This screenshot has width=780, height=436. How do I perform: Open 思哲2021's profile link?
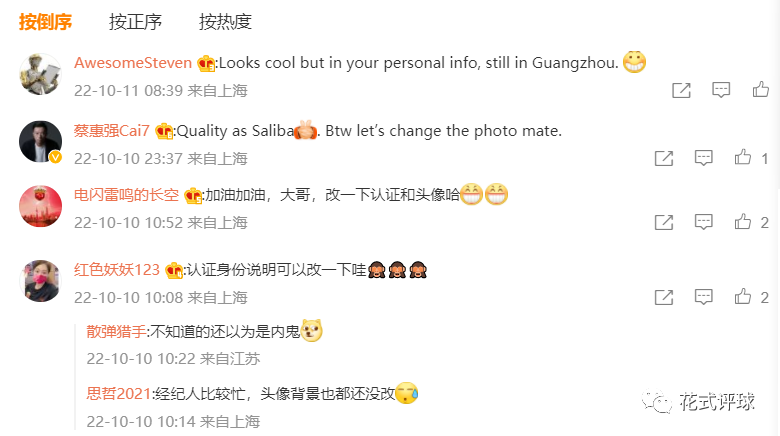coord(118,394)
